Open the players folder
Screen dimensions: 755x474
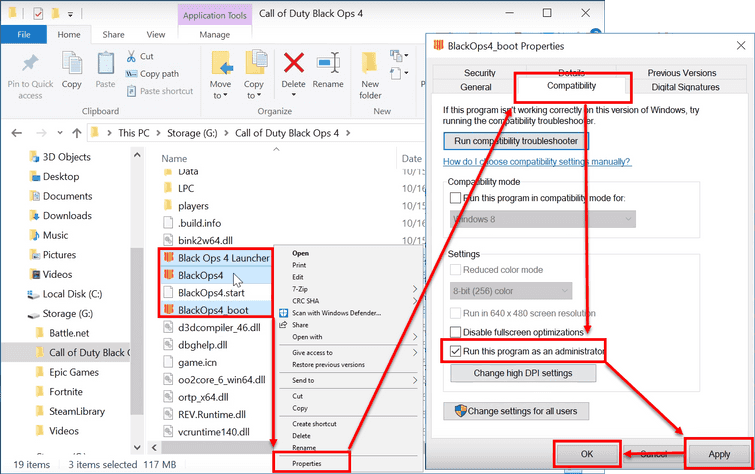tap(193, 206)
